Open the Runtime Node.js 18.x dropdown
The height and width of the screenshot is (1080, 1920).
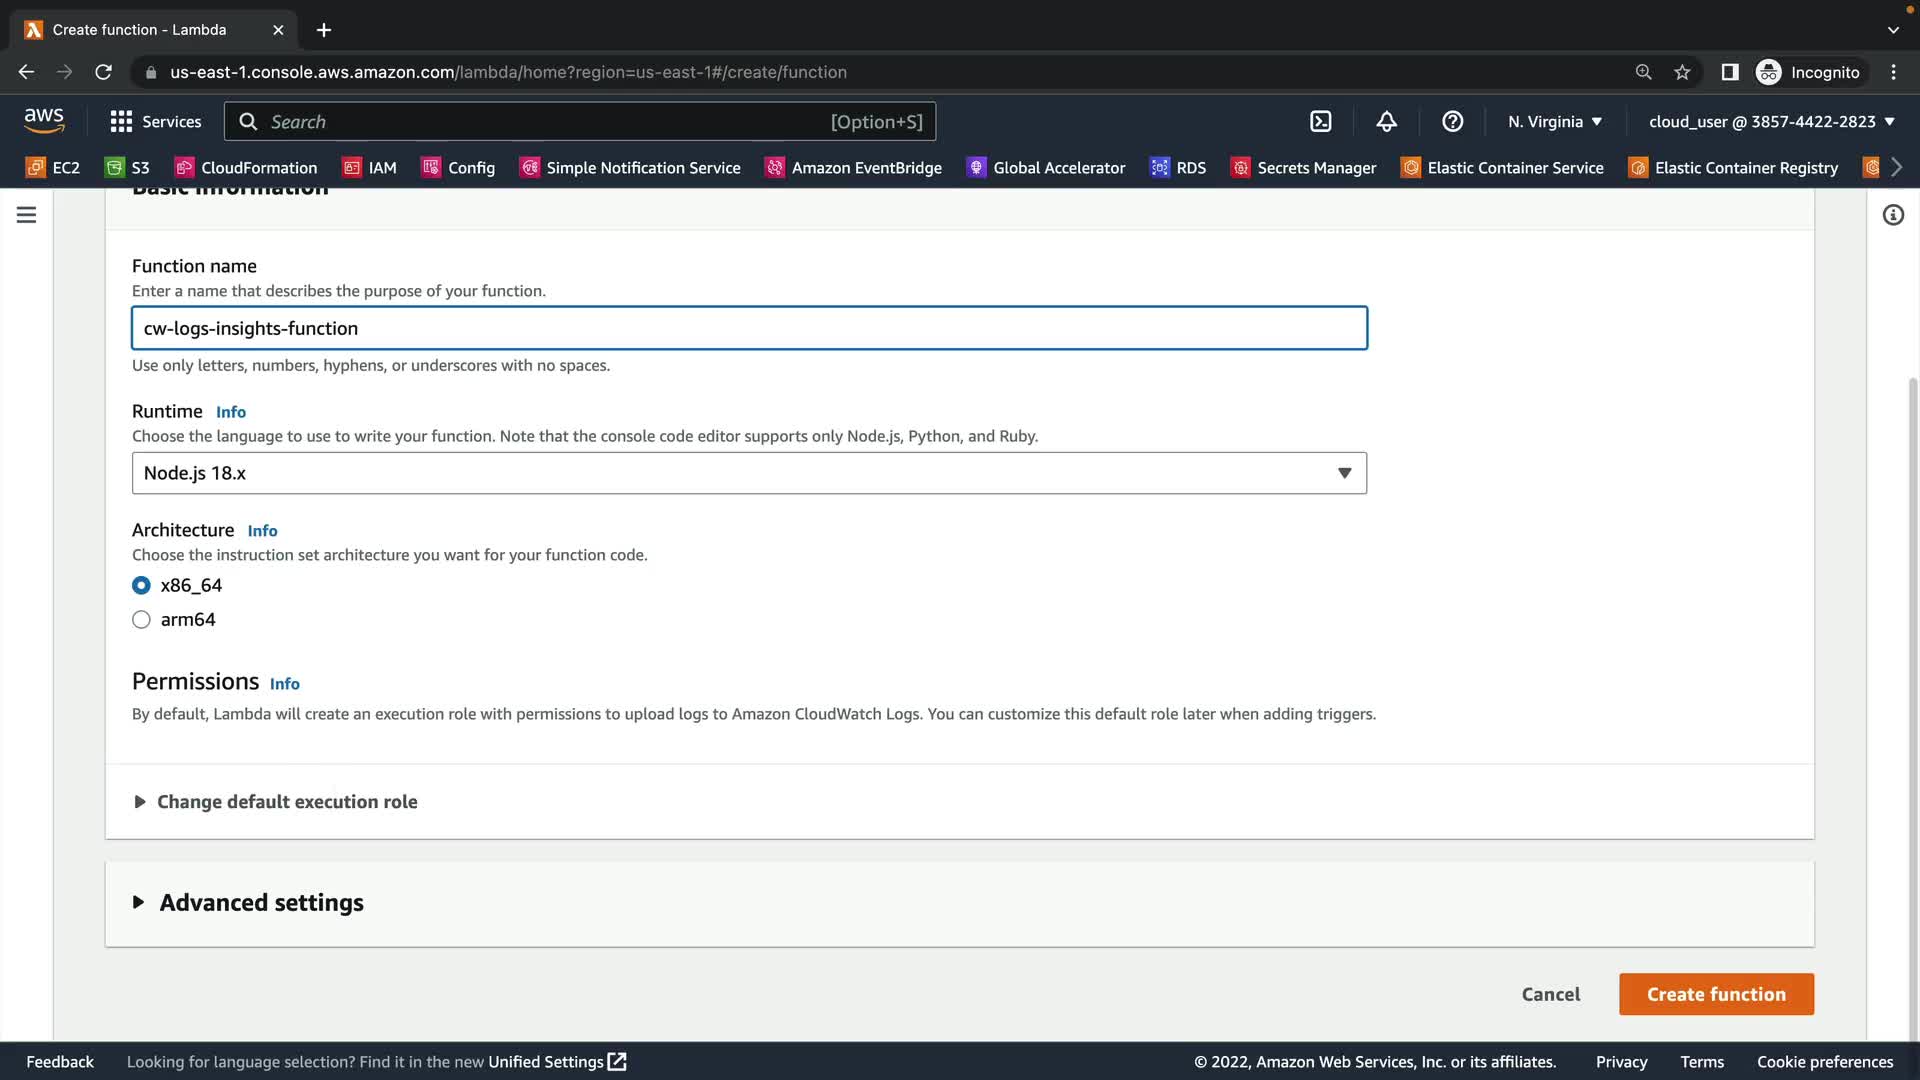[749, 473]
